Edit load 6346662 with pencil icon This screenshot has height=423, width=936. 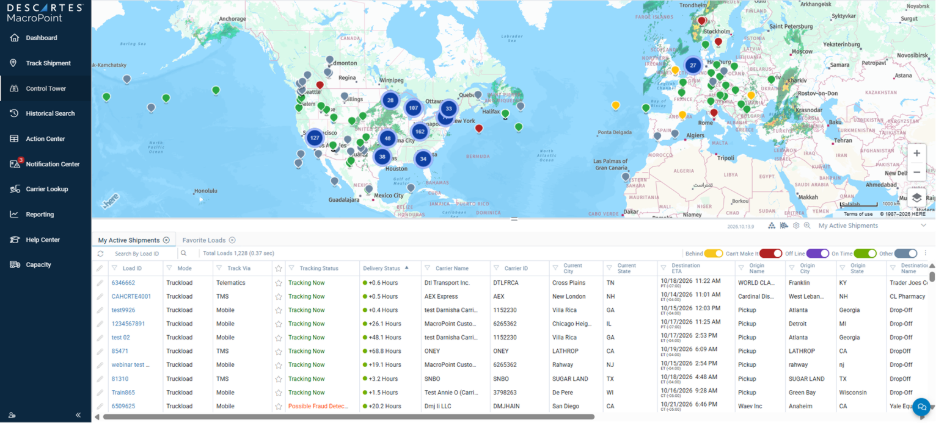click(x=100, y=283)
